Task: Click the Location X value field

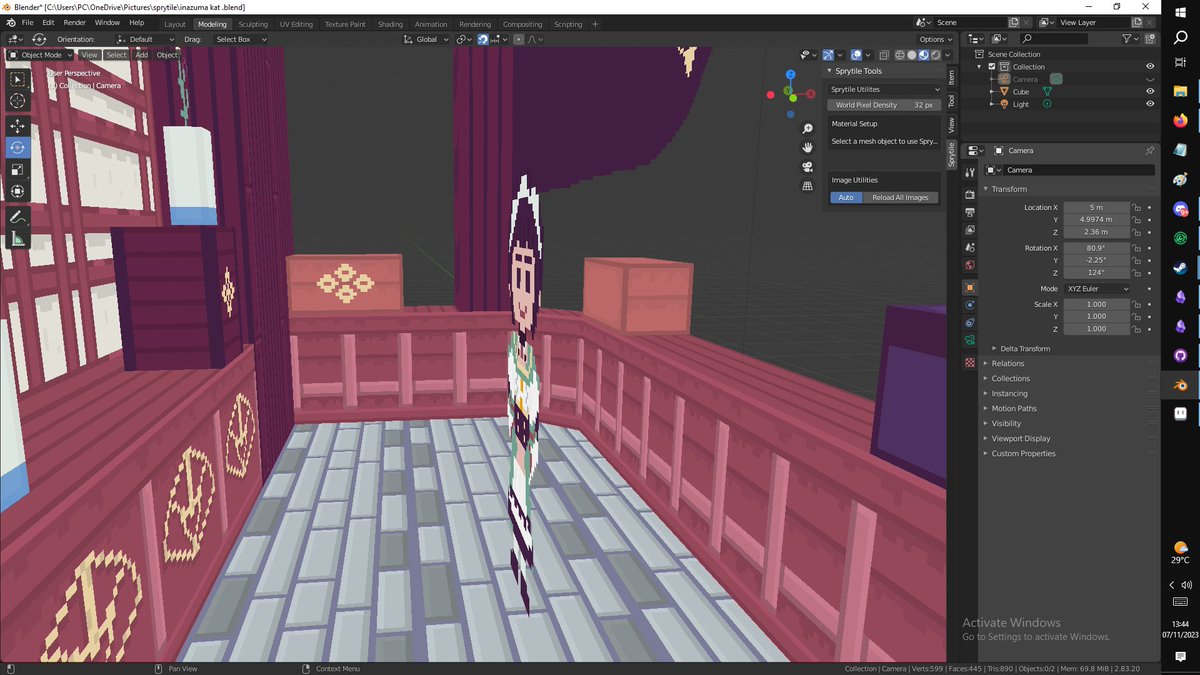Action: coord(1096,207)
